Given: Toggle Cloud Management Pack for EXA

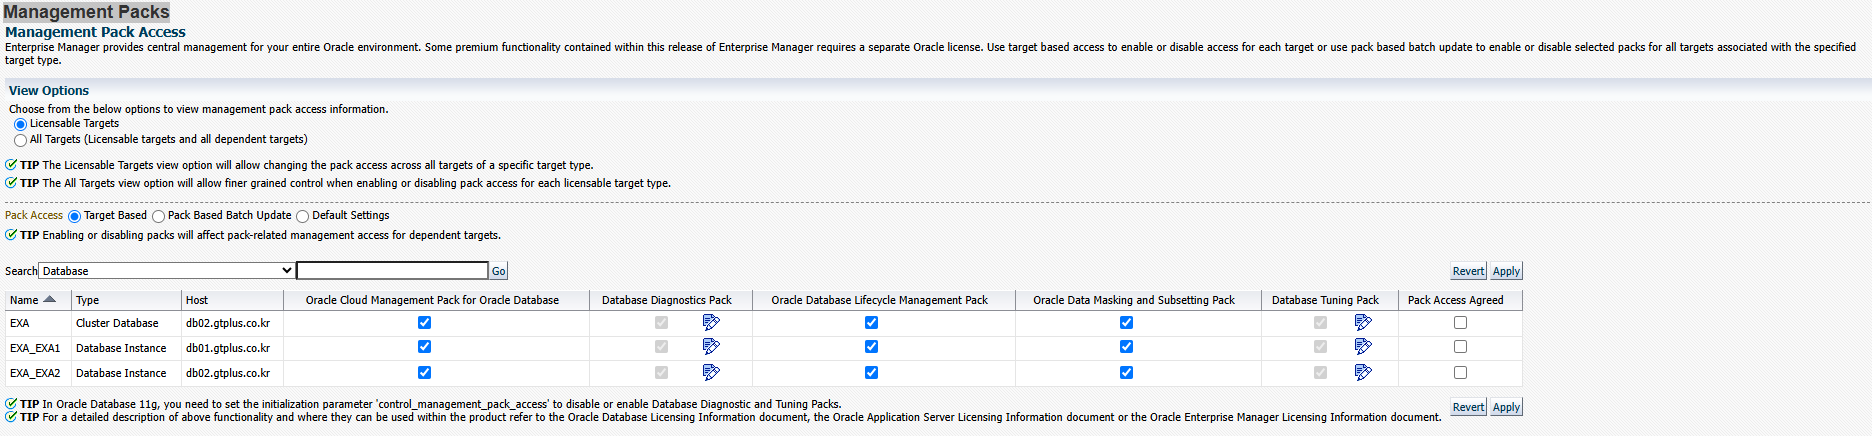Looking at the screenshot, I should point(424,322).
